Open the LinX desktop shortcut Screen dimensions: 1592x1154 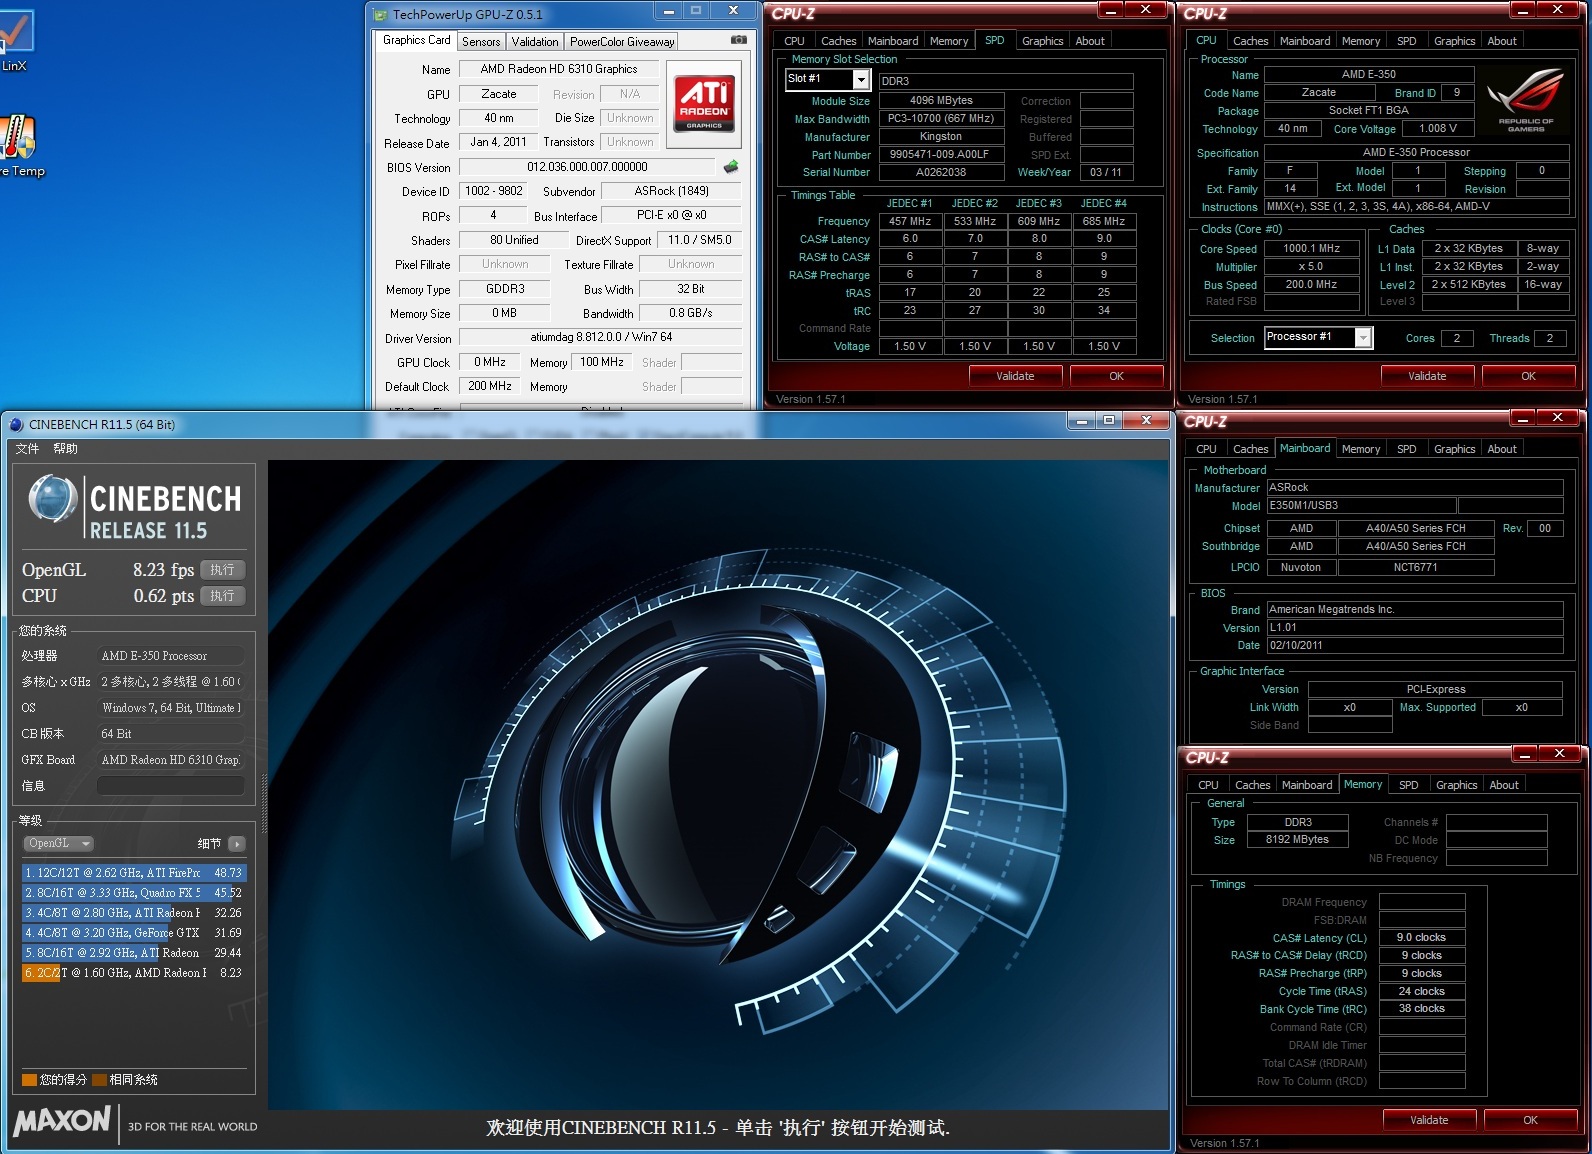coord(15,40)
